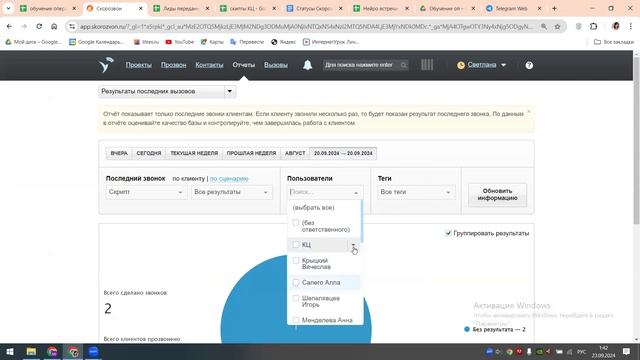Click the page vertical scrollbar
The image size is (640, 360).
click(636, 141)
